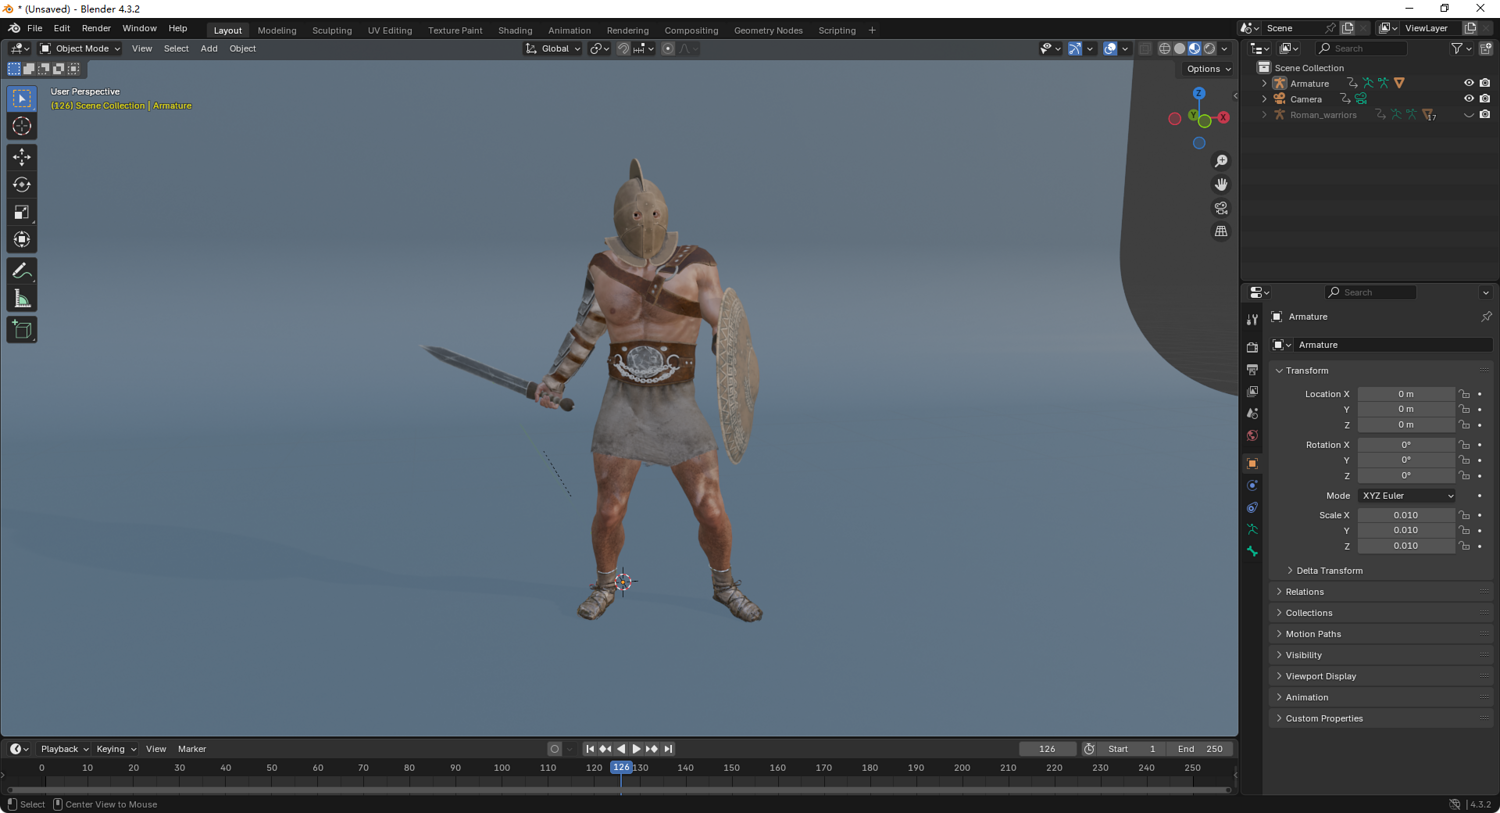This screenshot has width=1500, height=813.
Task: Open the Object Mode dropdown
Action: pos(80,49)
